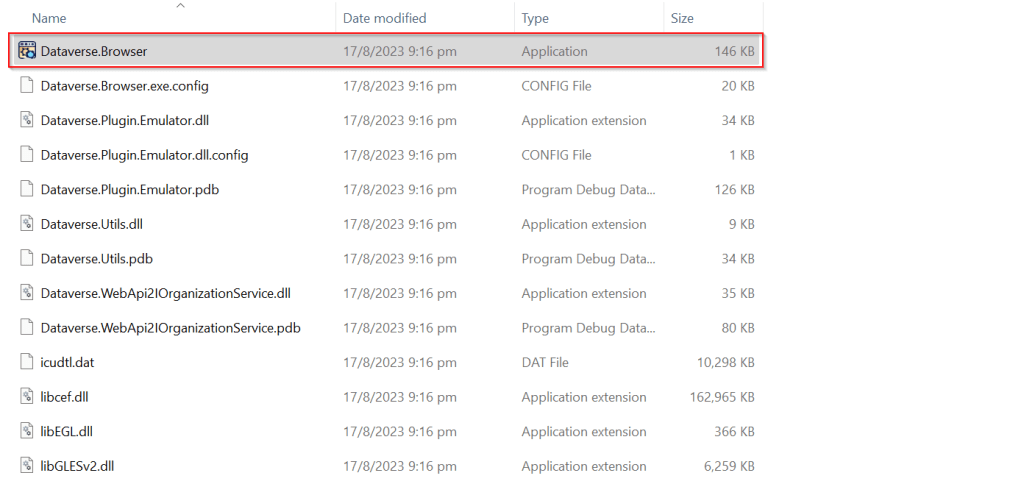Click the Dataverse.WebApi2IOrganizationService.dll file icon
Image resolution: width=1024 pixels, height=484 pixels.
click(x=28, y=293)
